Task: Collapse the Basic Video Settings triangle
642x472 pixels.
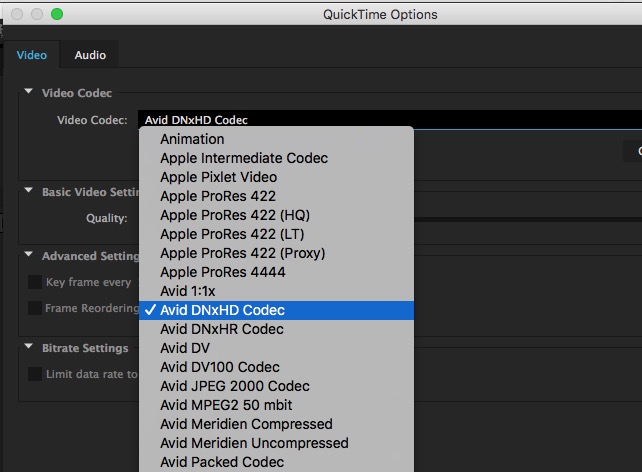Action: point(28,190)
